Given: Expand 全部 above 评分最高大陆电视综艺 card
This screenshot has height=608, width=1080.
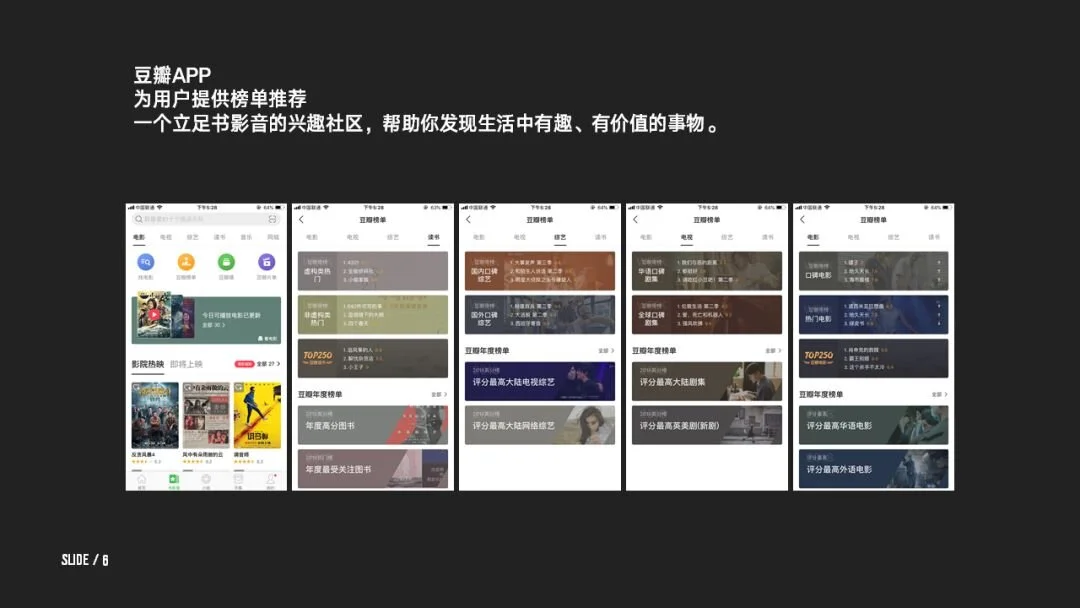Looking at the screenshot, I should [x=606, y=350].
